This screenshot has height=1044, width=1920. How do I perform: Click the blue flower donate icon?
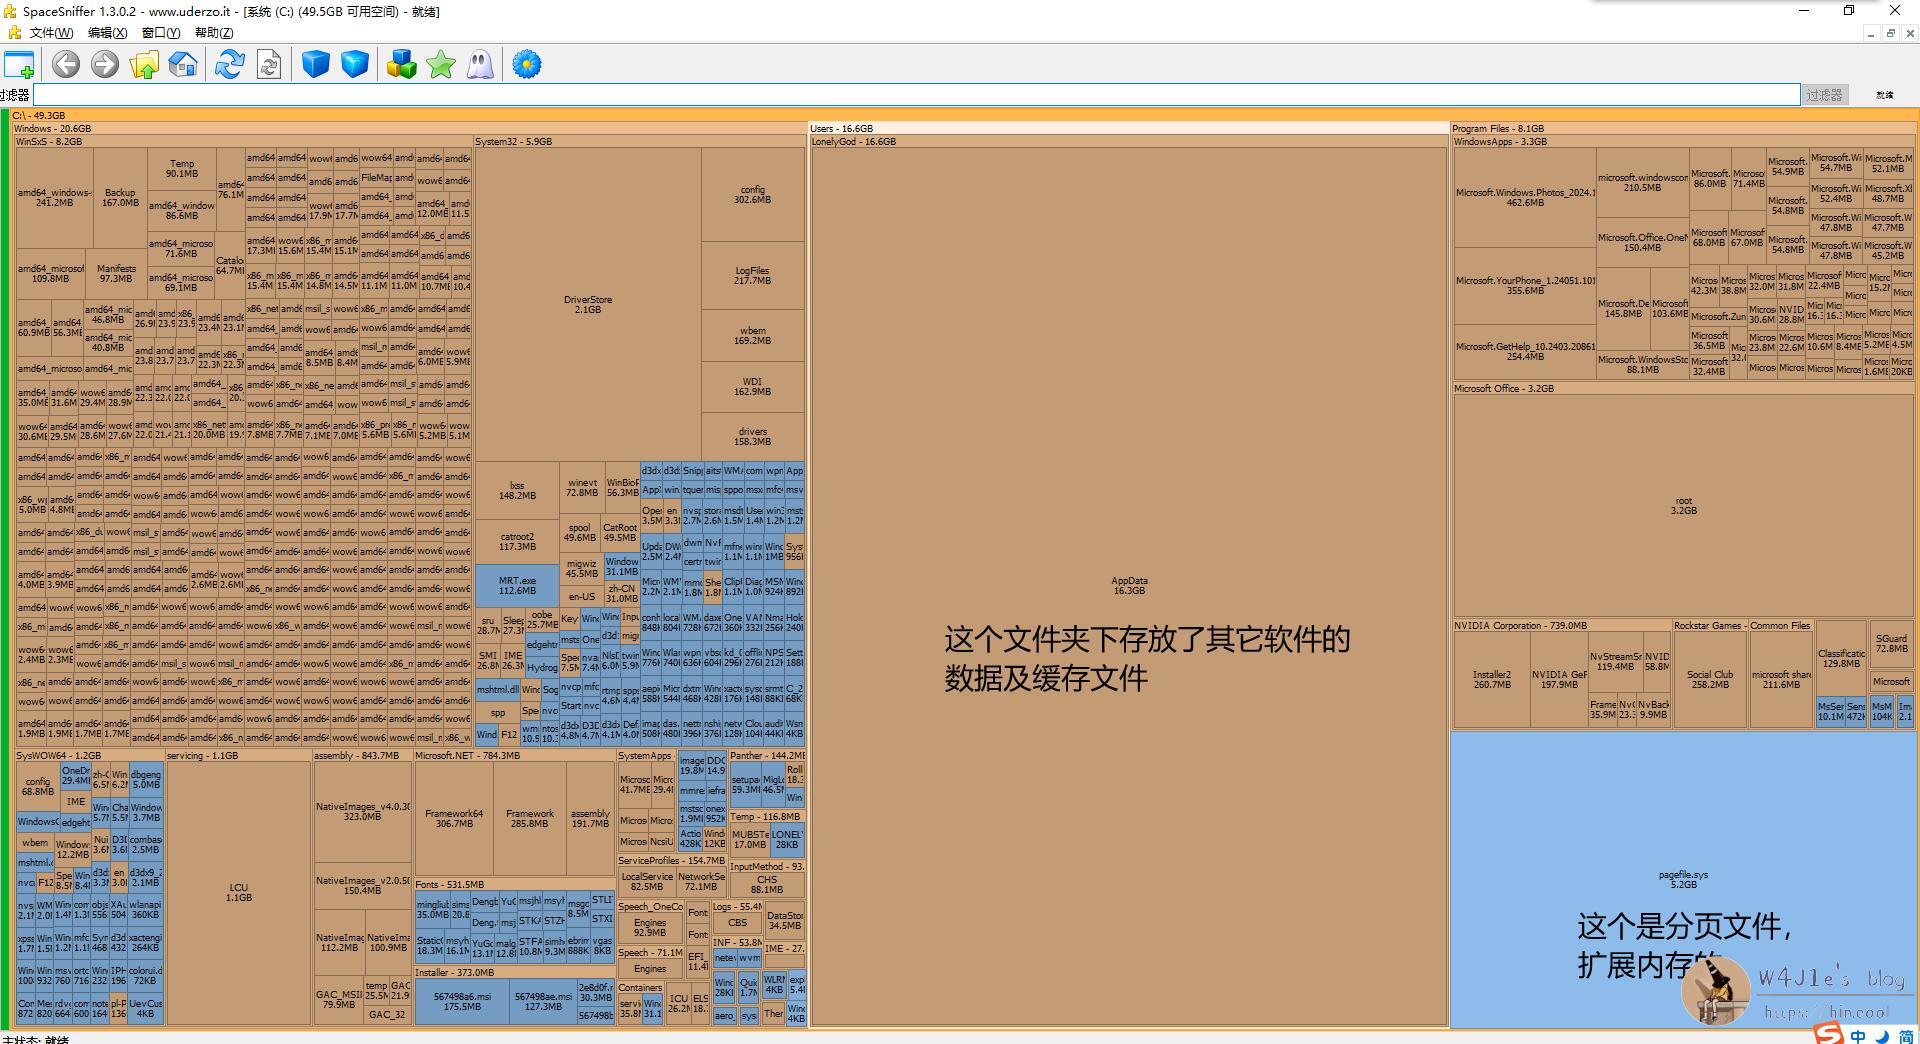pyautogui.click(x=527, y=65)
